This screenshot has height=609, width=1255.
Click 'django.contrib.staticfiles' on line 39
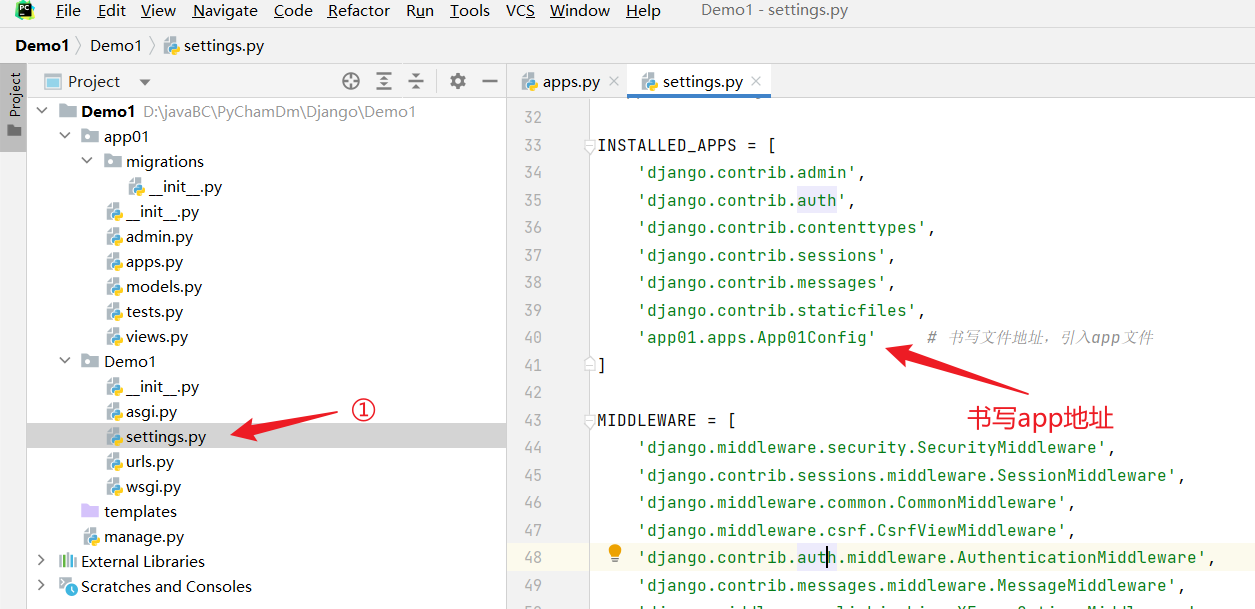point(777,310)
